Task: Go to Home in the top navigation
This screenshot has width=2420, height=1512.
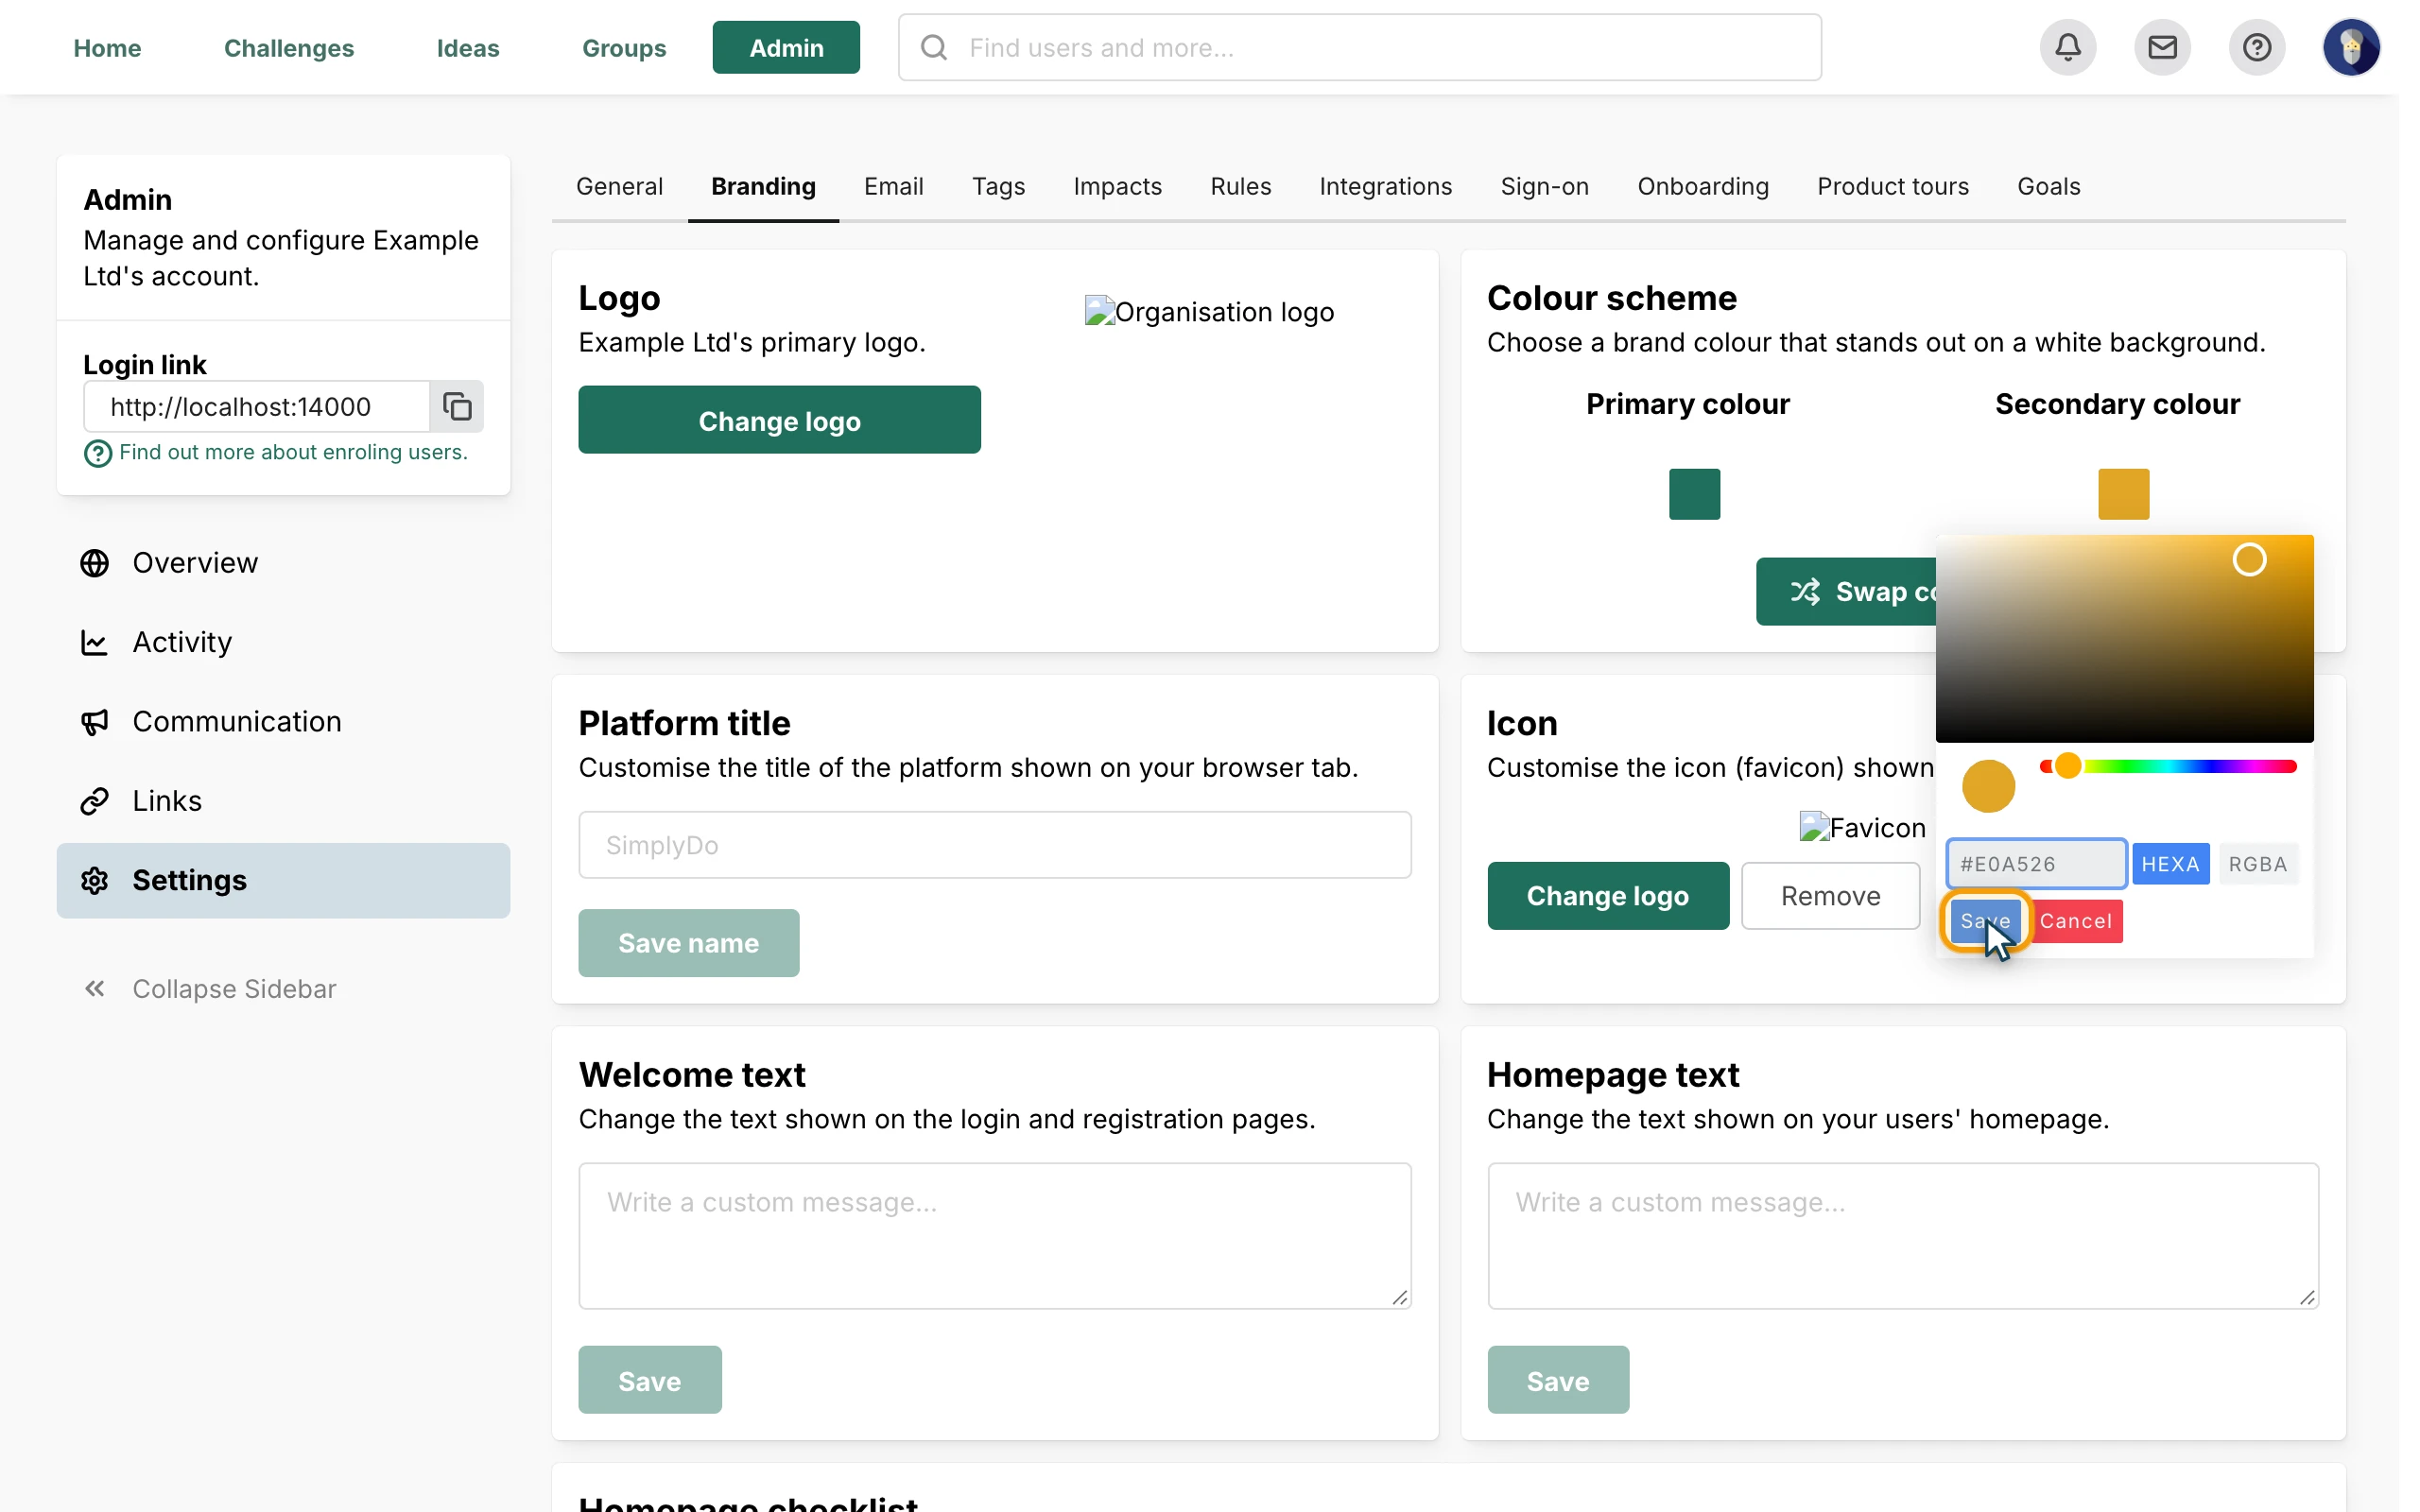Action: [107, 47]
